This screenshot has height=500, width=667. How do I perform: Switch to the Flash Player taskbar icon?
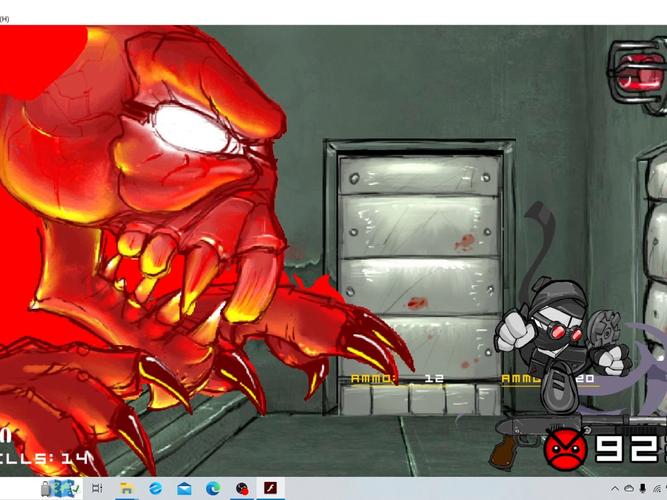(271, 488)
